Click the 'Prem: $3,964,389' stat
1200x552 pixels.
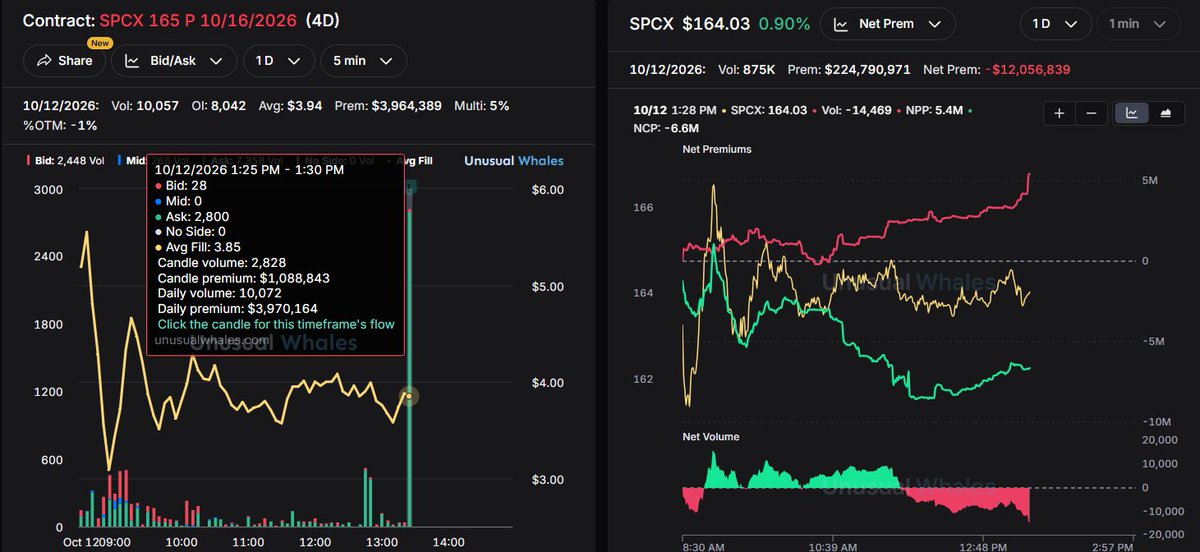tap(386, 105)
